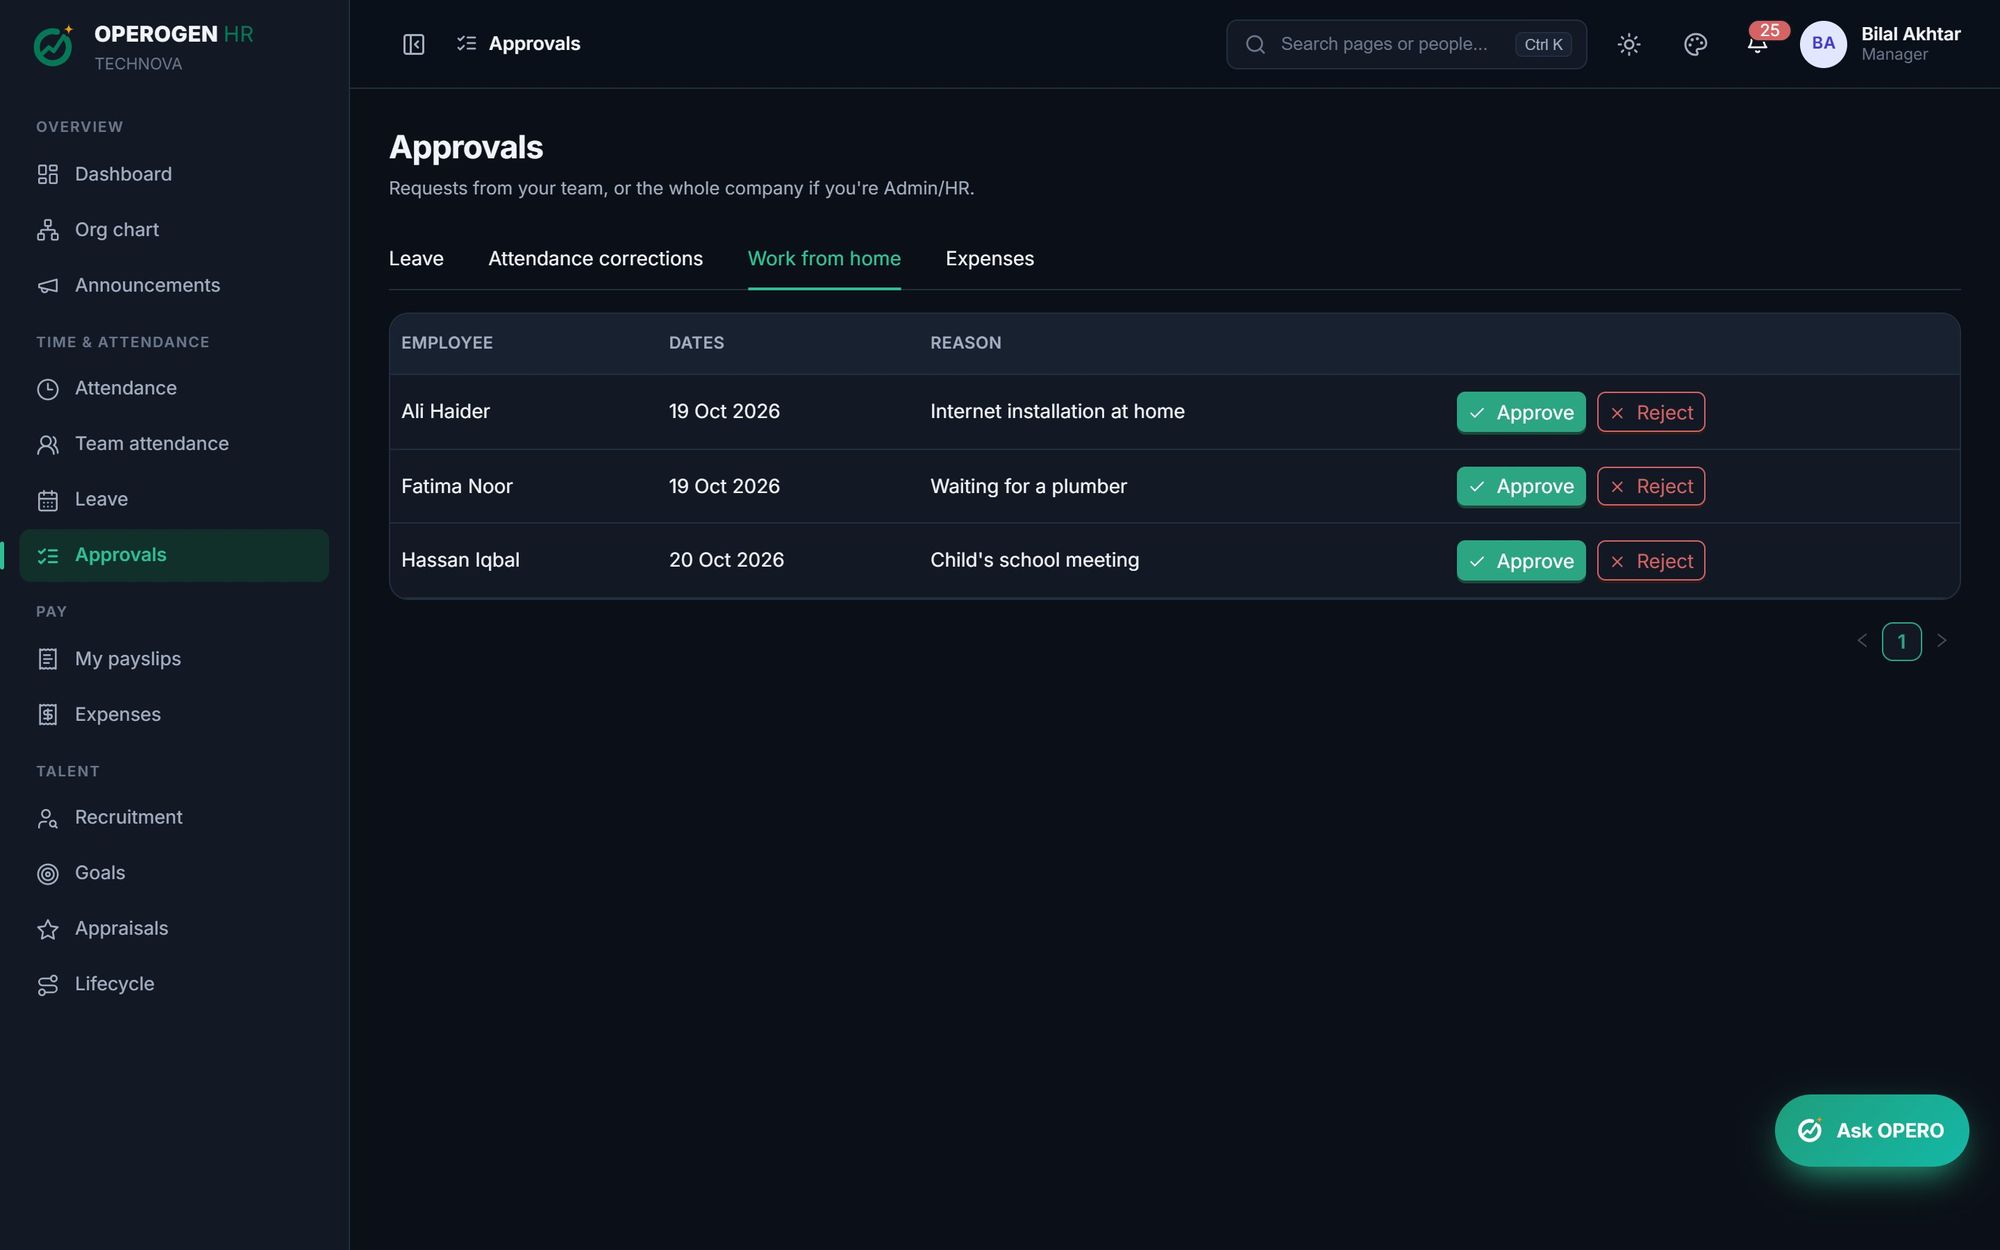Switch to Attendance corrections tab
Screen dimensions: 2000x1250
click(595, 258)
